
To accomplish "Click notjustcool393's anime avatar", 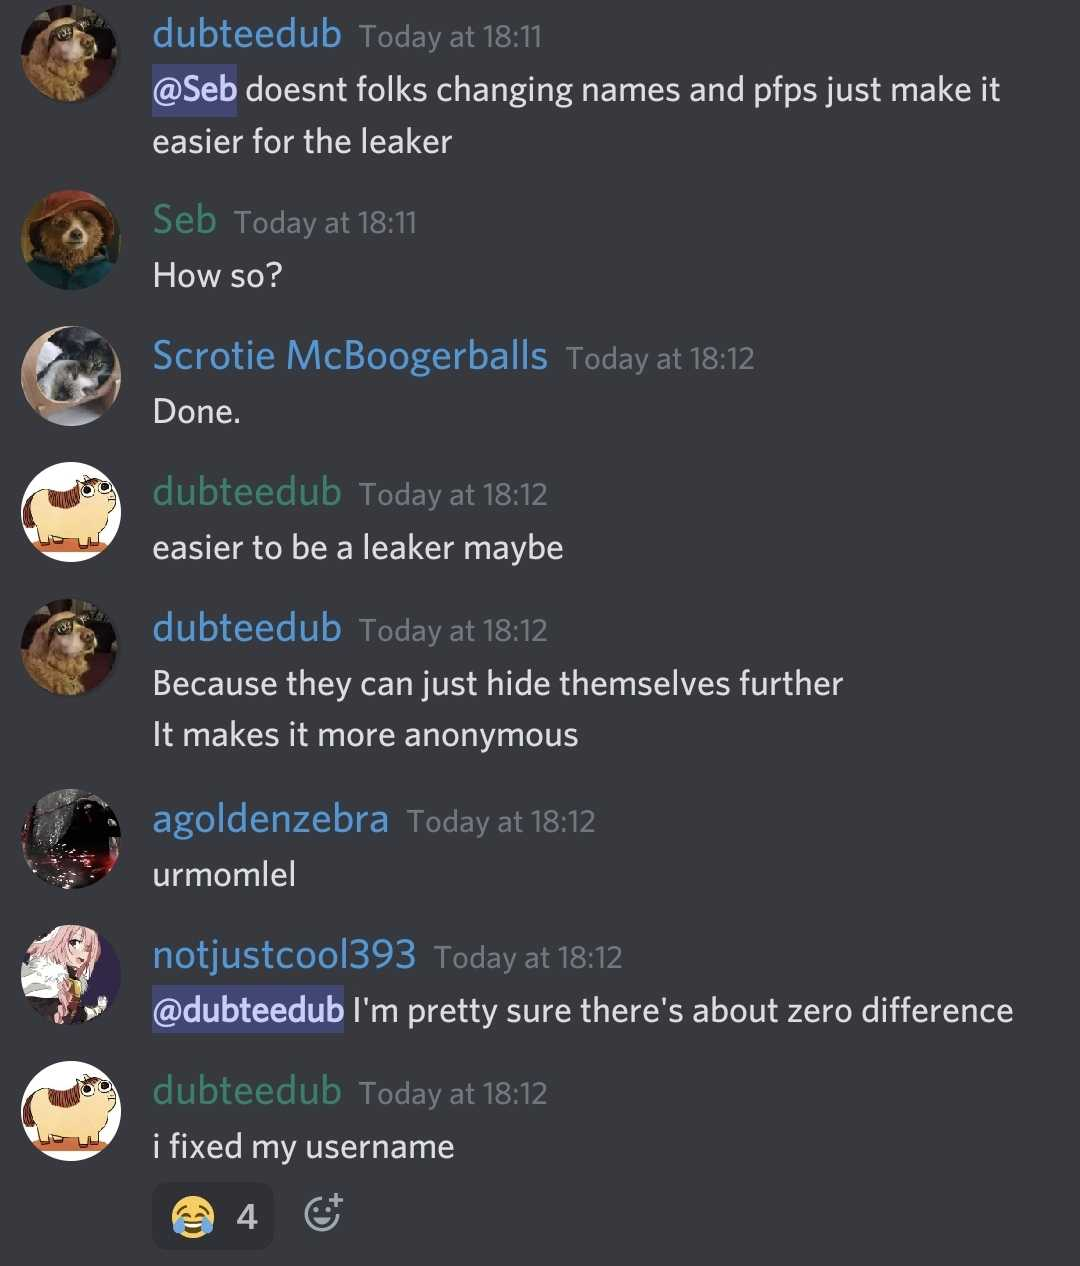I will click(x=71, y=975).
